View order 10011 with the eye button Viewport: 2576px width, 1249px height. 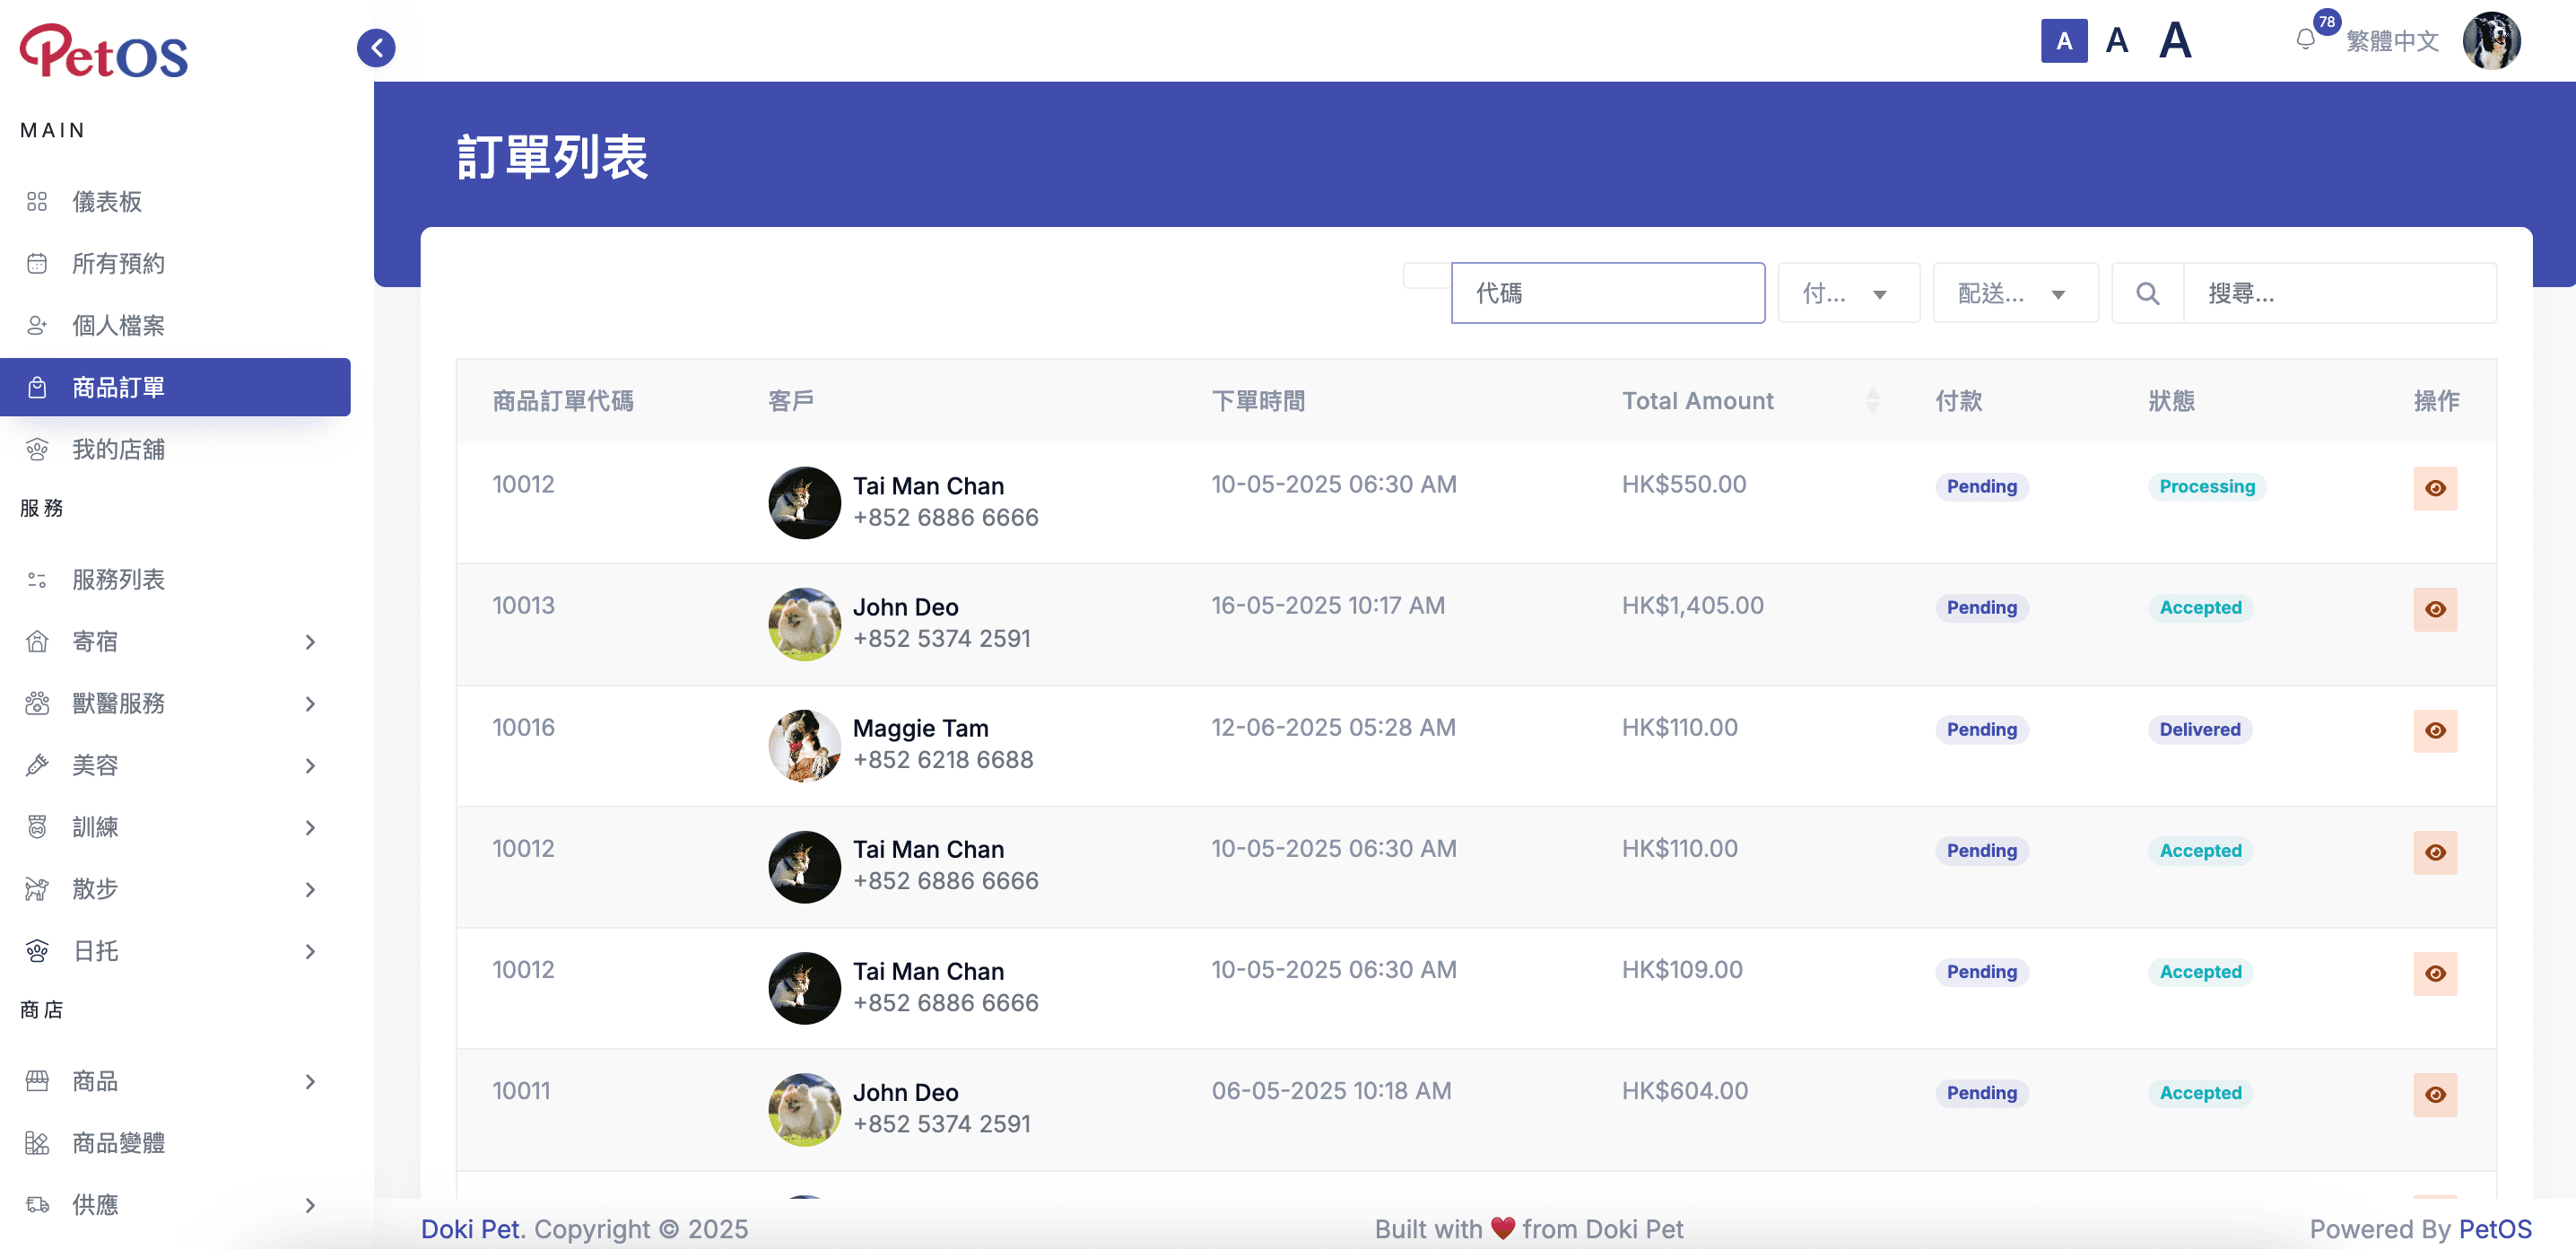(x=2435, y=1095)
